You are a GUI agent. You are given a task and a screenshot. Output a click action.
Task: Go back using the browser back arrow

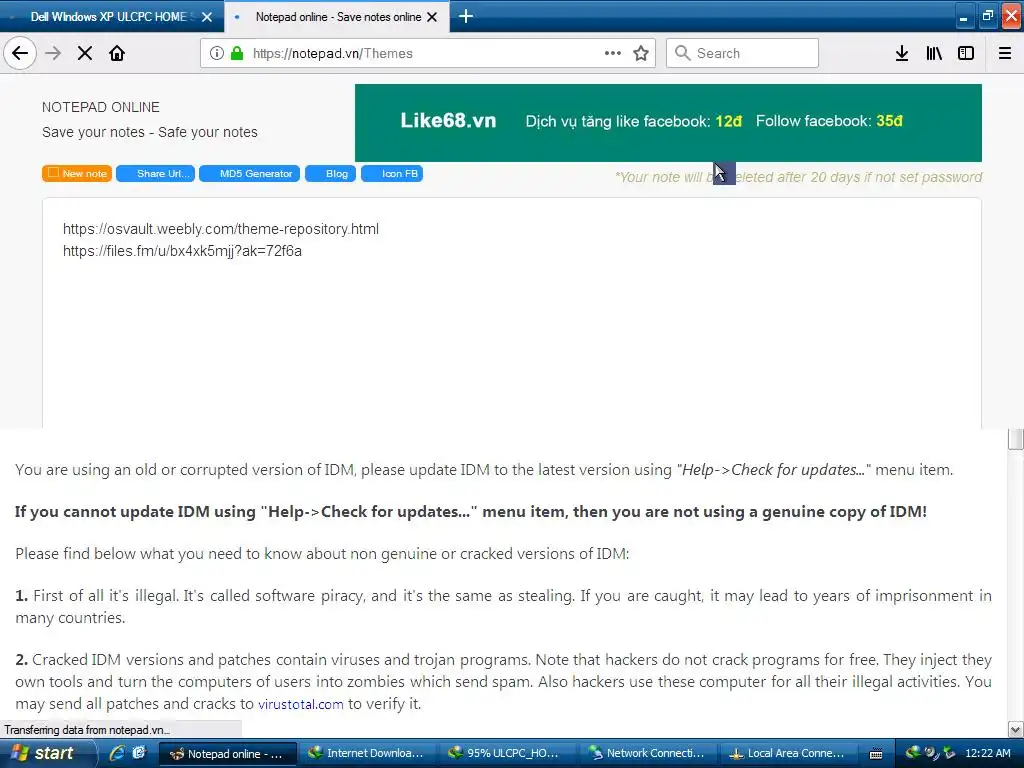point(20,53)
